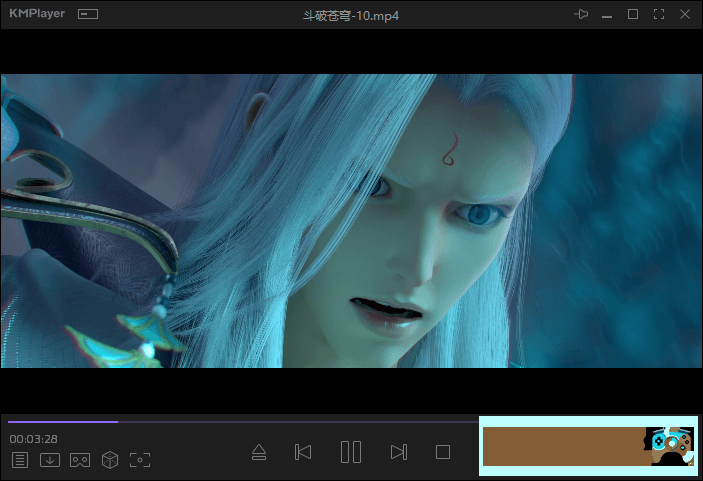
Task: Click the elapsed time 00:03:28
Action: (x=34, y=439)
